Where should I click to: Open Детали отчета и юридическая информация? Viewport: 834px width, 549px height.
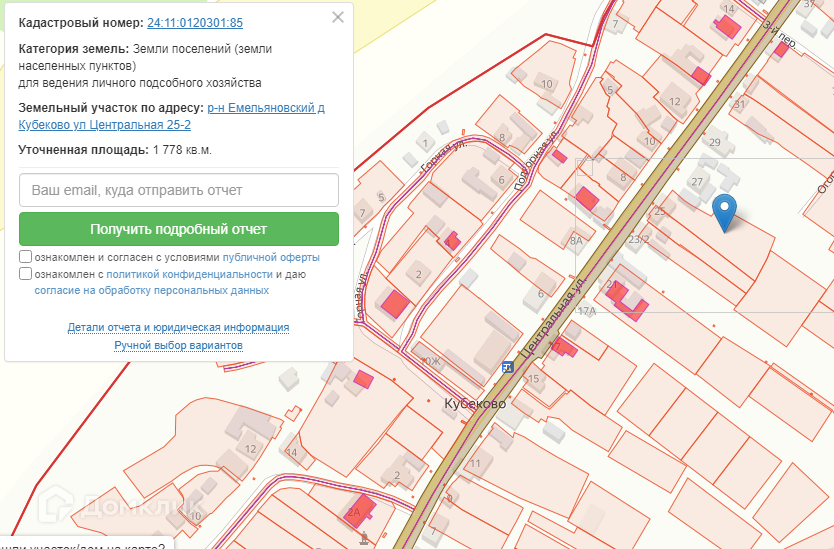[x=178, y=327]
